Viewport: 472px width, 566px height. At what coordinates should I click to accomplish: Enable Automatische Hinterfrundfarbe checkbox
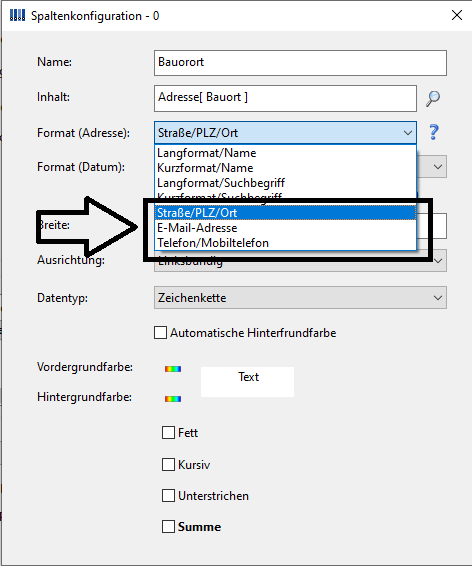click(160, 332)
